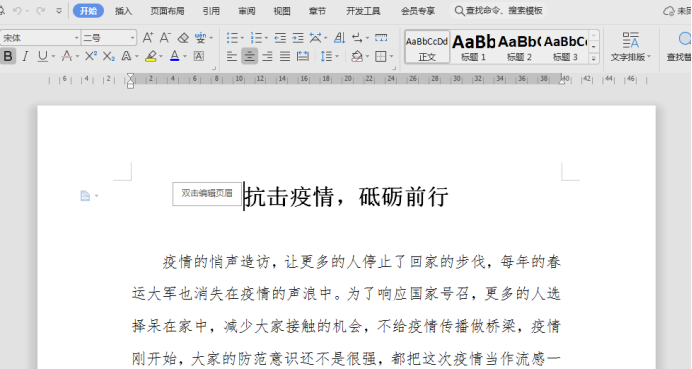Open the quick access toolbar customize arrow

(59, 11)
